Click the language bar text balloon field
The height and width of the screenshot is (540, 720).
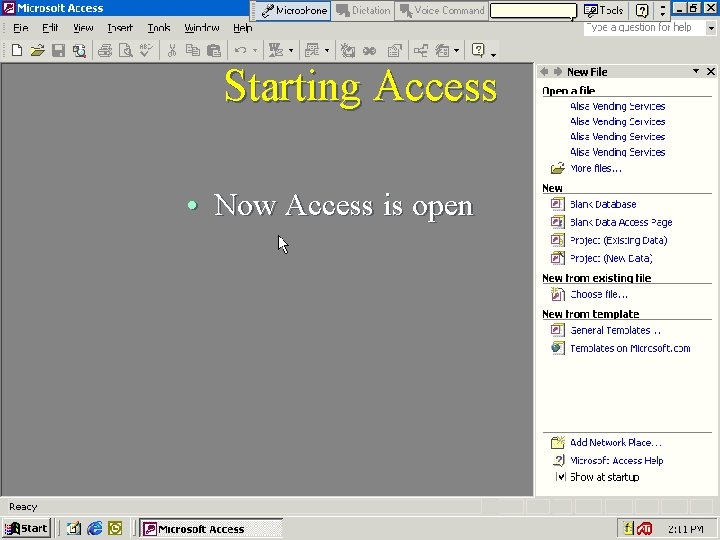point(533,11)
